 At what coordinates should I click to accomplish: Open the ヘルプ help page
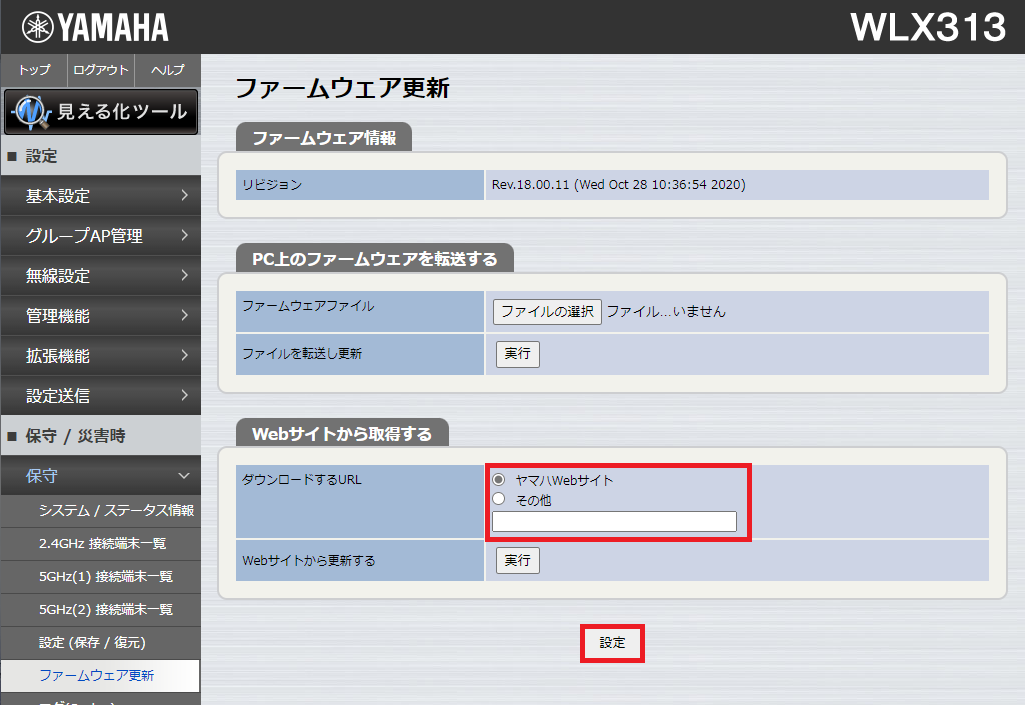(166, 70)
